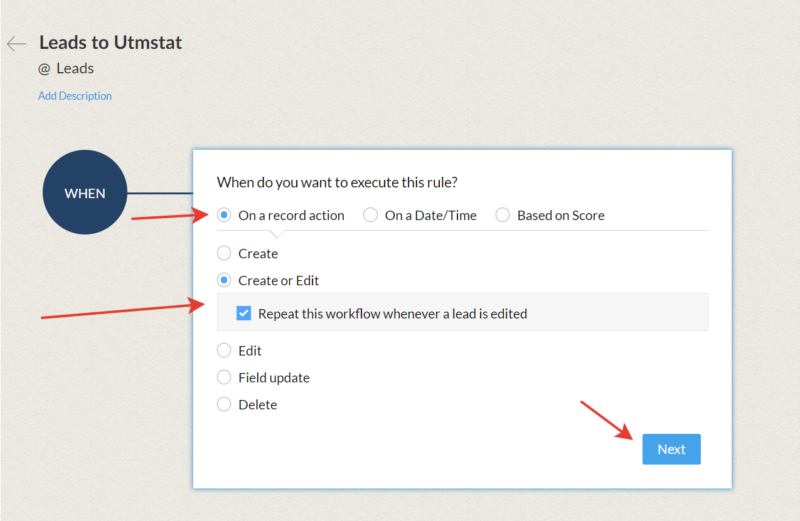The height and width of the screenshot is (521, 800).
Task: Click the back arrow beside the rule title
Action: 15,44
